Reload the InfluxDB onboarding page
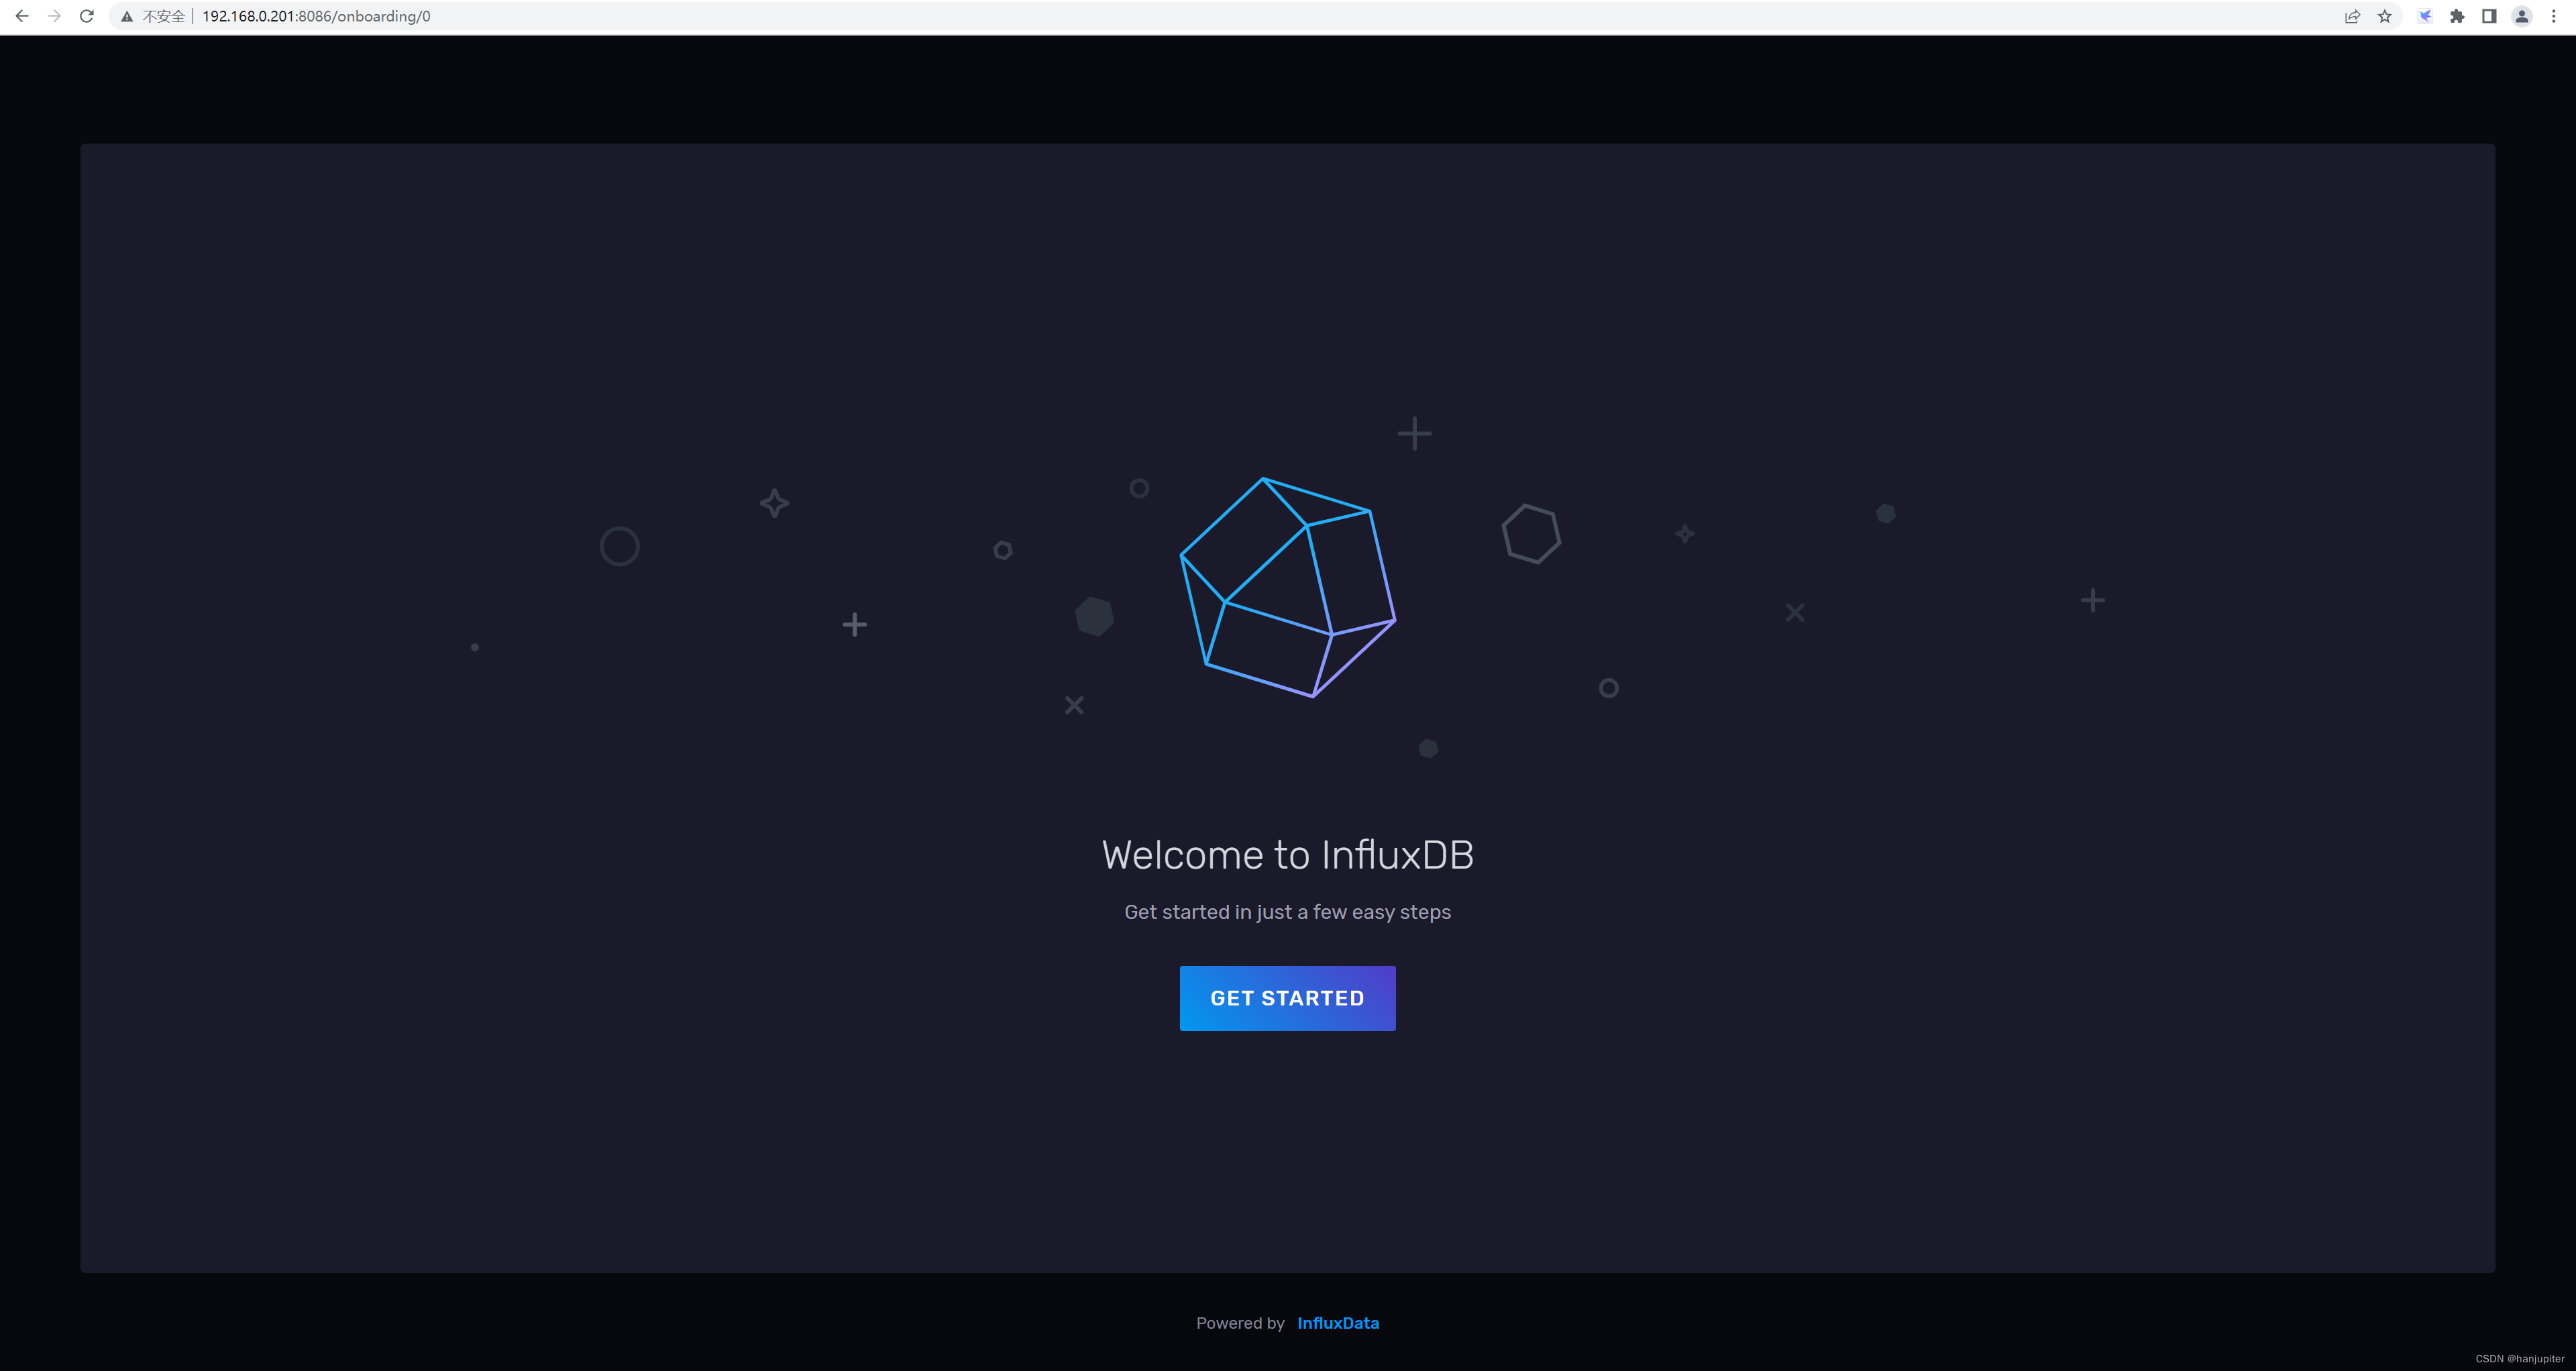 tap(87, 16)
